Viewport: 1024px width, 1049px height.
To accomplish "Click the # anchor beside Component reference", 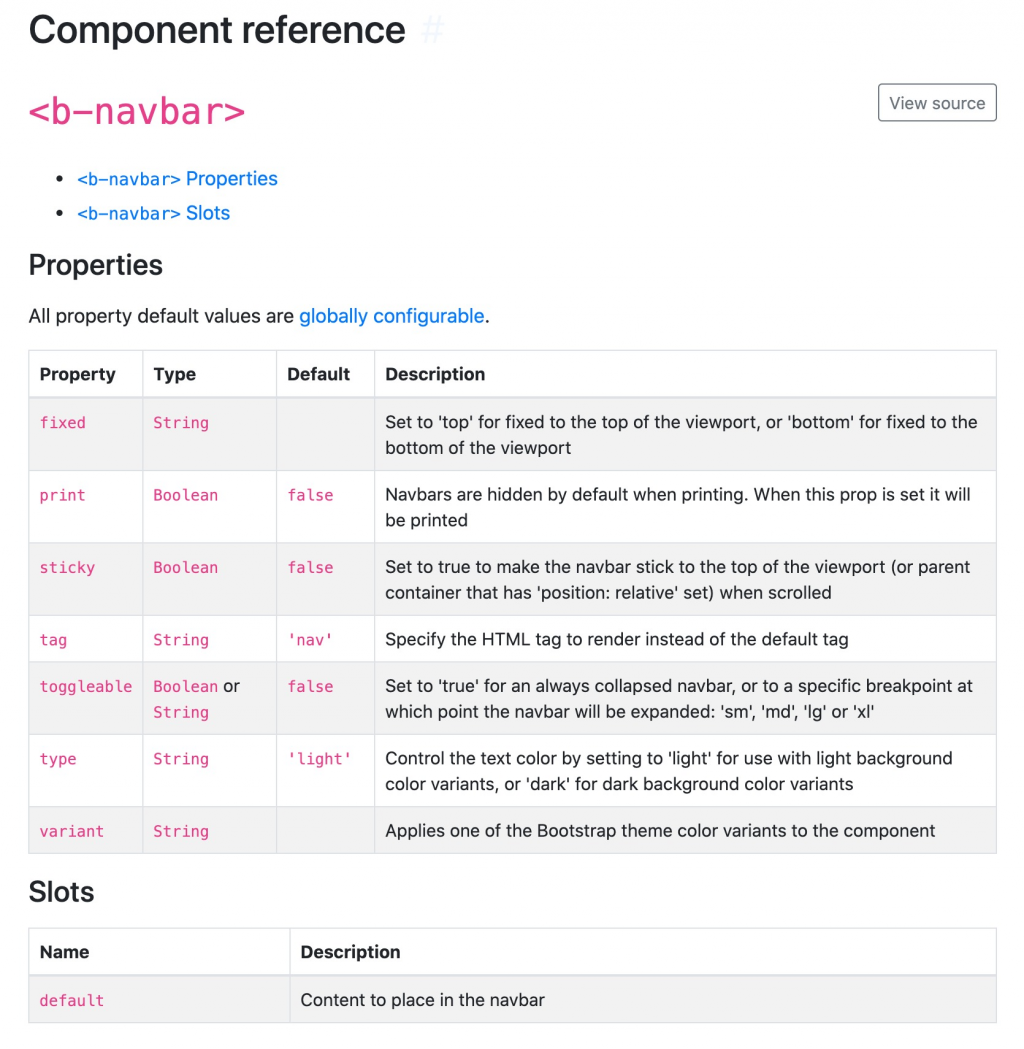I will [x=432, y=31].
